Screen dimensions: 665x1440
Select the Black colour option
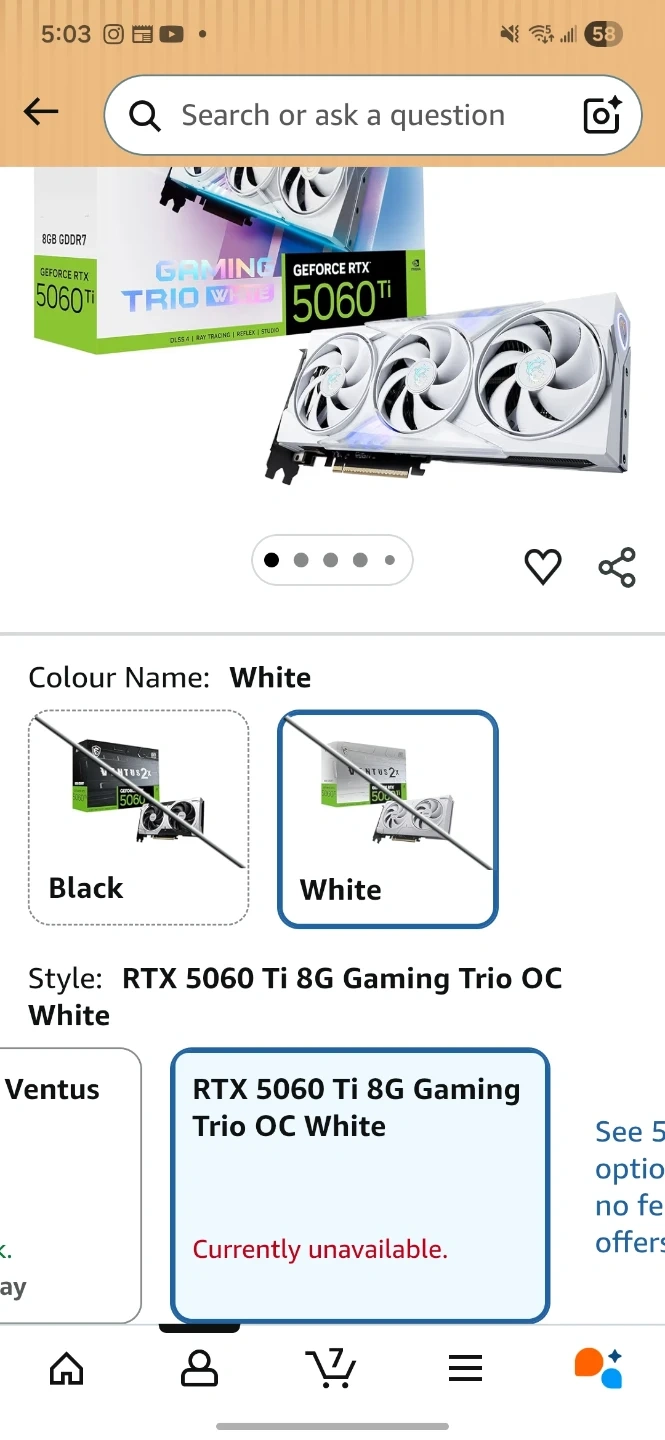pos(138,818)
